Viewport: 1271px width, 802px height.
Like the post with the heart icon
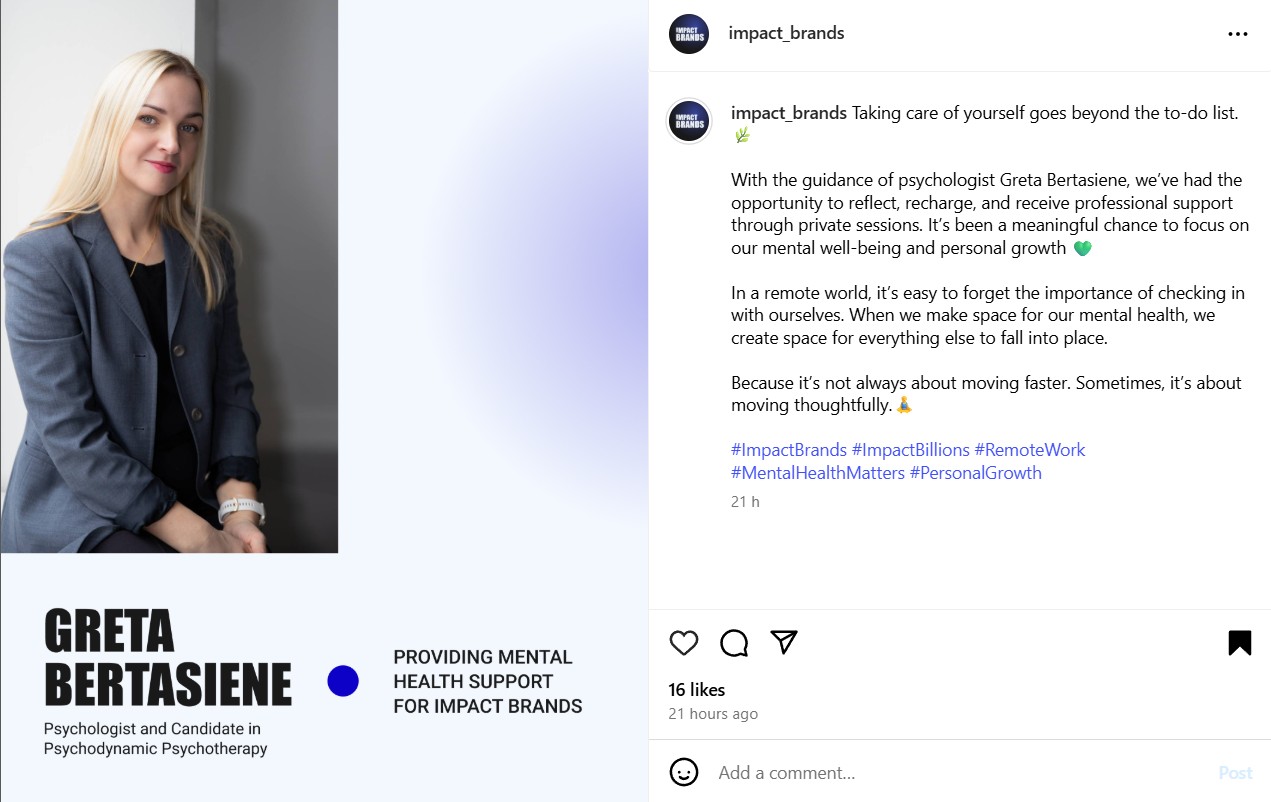(x=684, y=643)
